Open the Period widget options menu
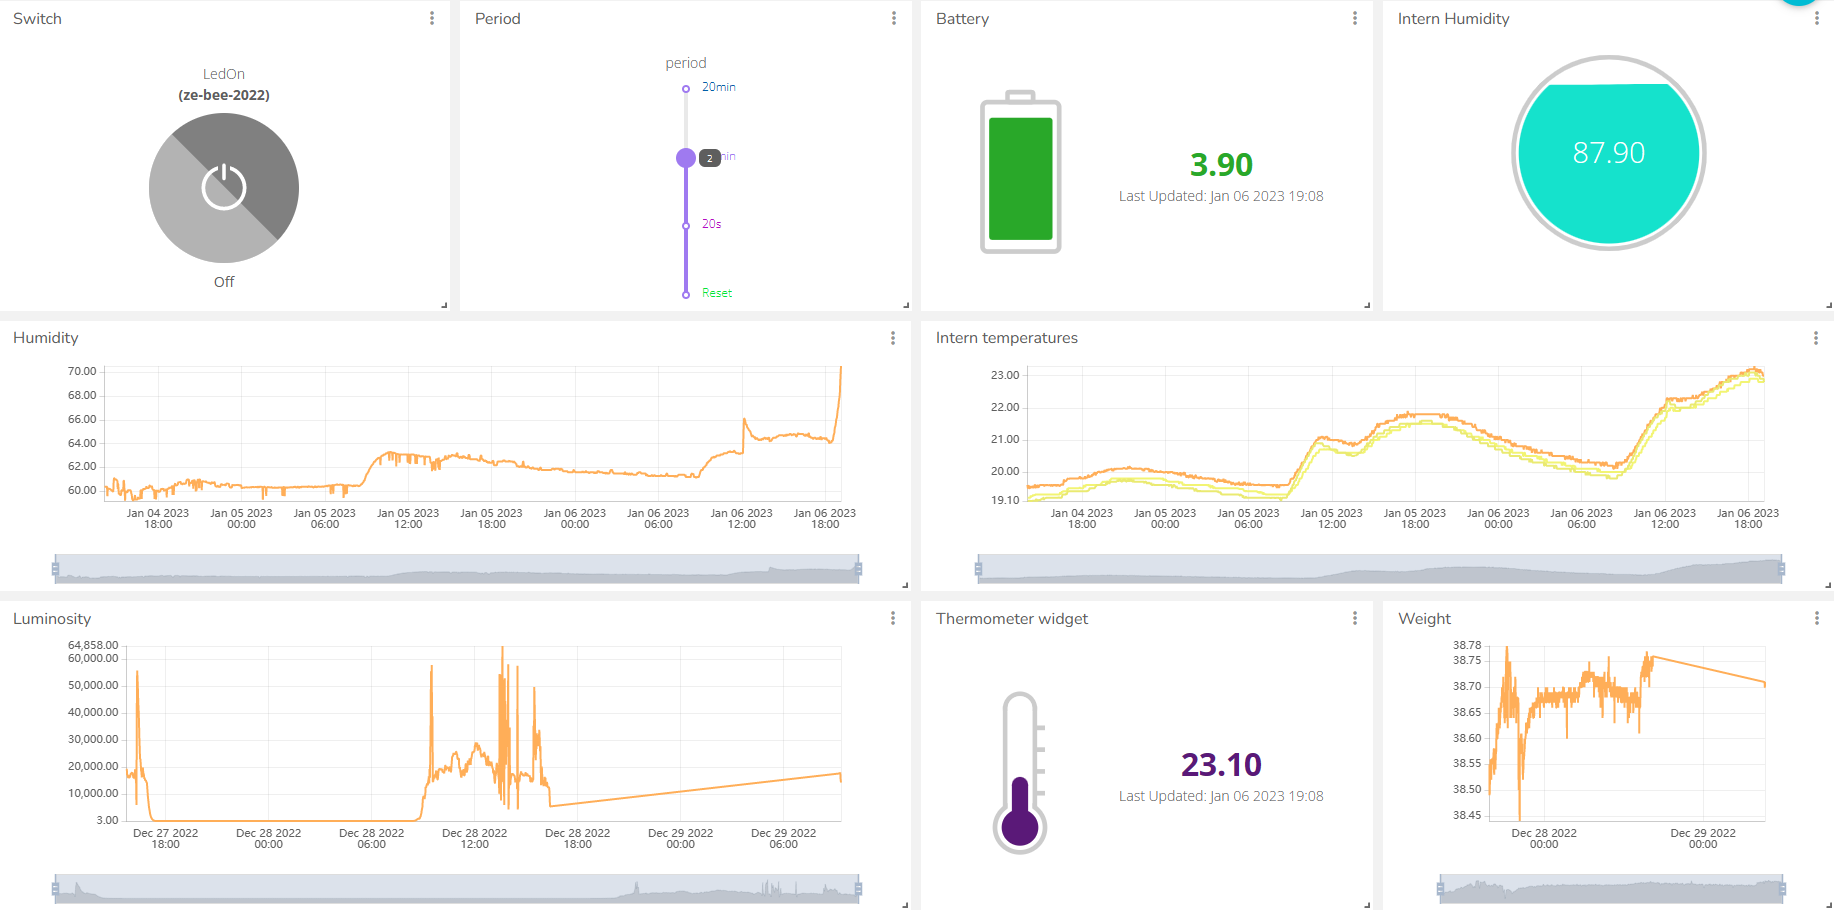Screen dimensions: 1834x910 [894, 18]
